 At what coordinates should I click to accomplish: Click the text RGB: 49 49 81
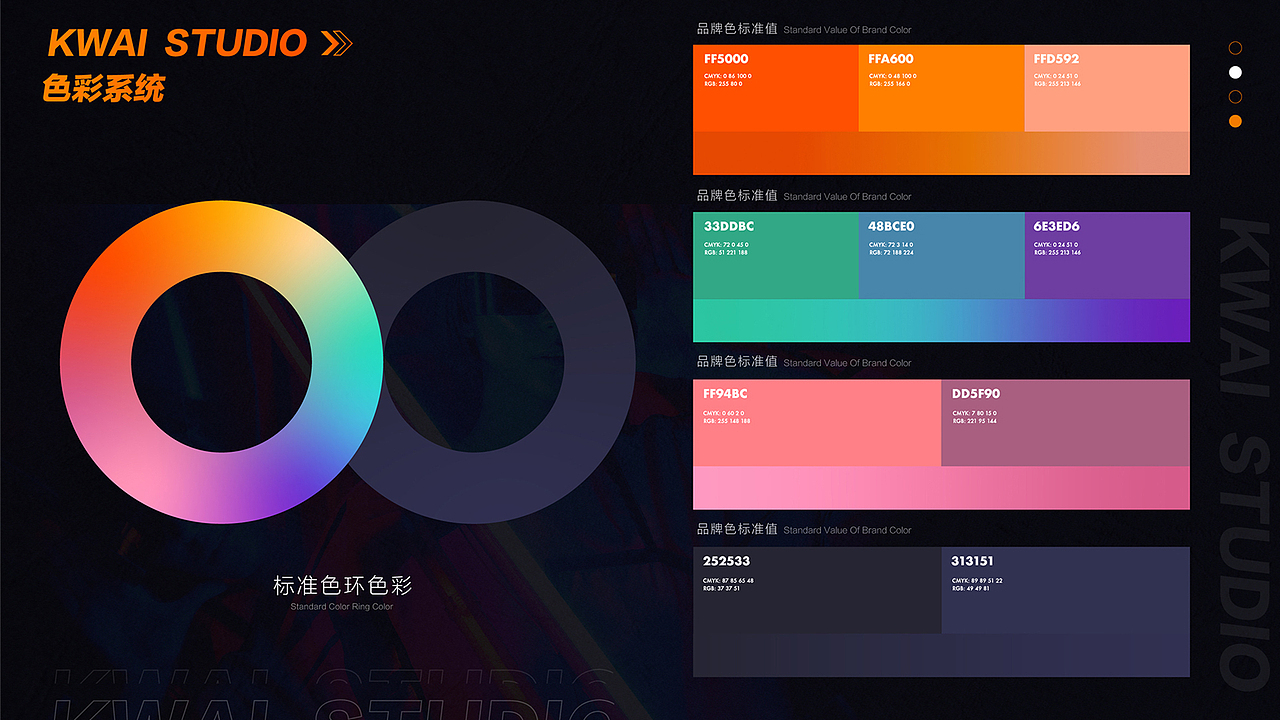coord(970,589)
